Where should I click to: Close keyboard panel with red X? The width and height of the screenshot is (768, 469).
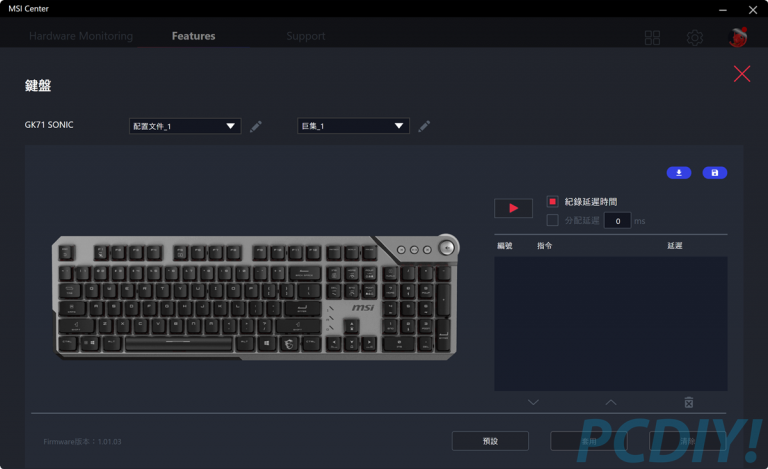742,74
